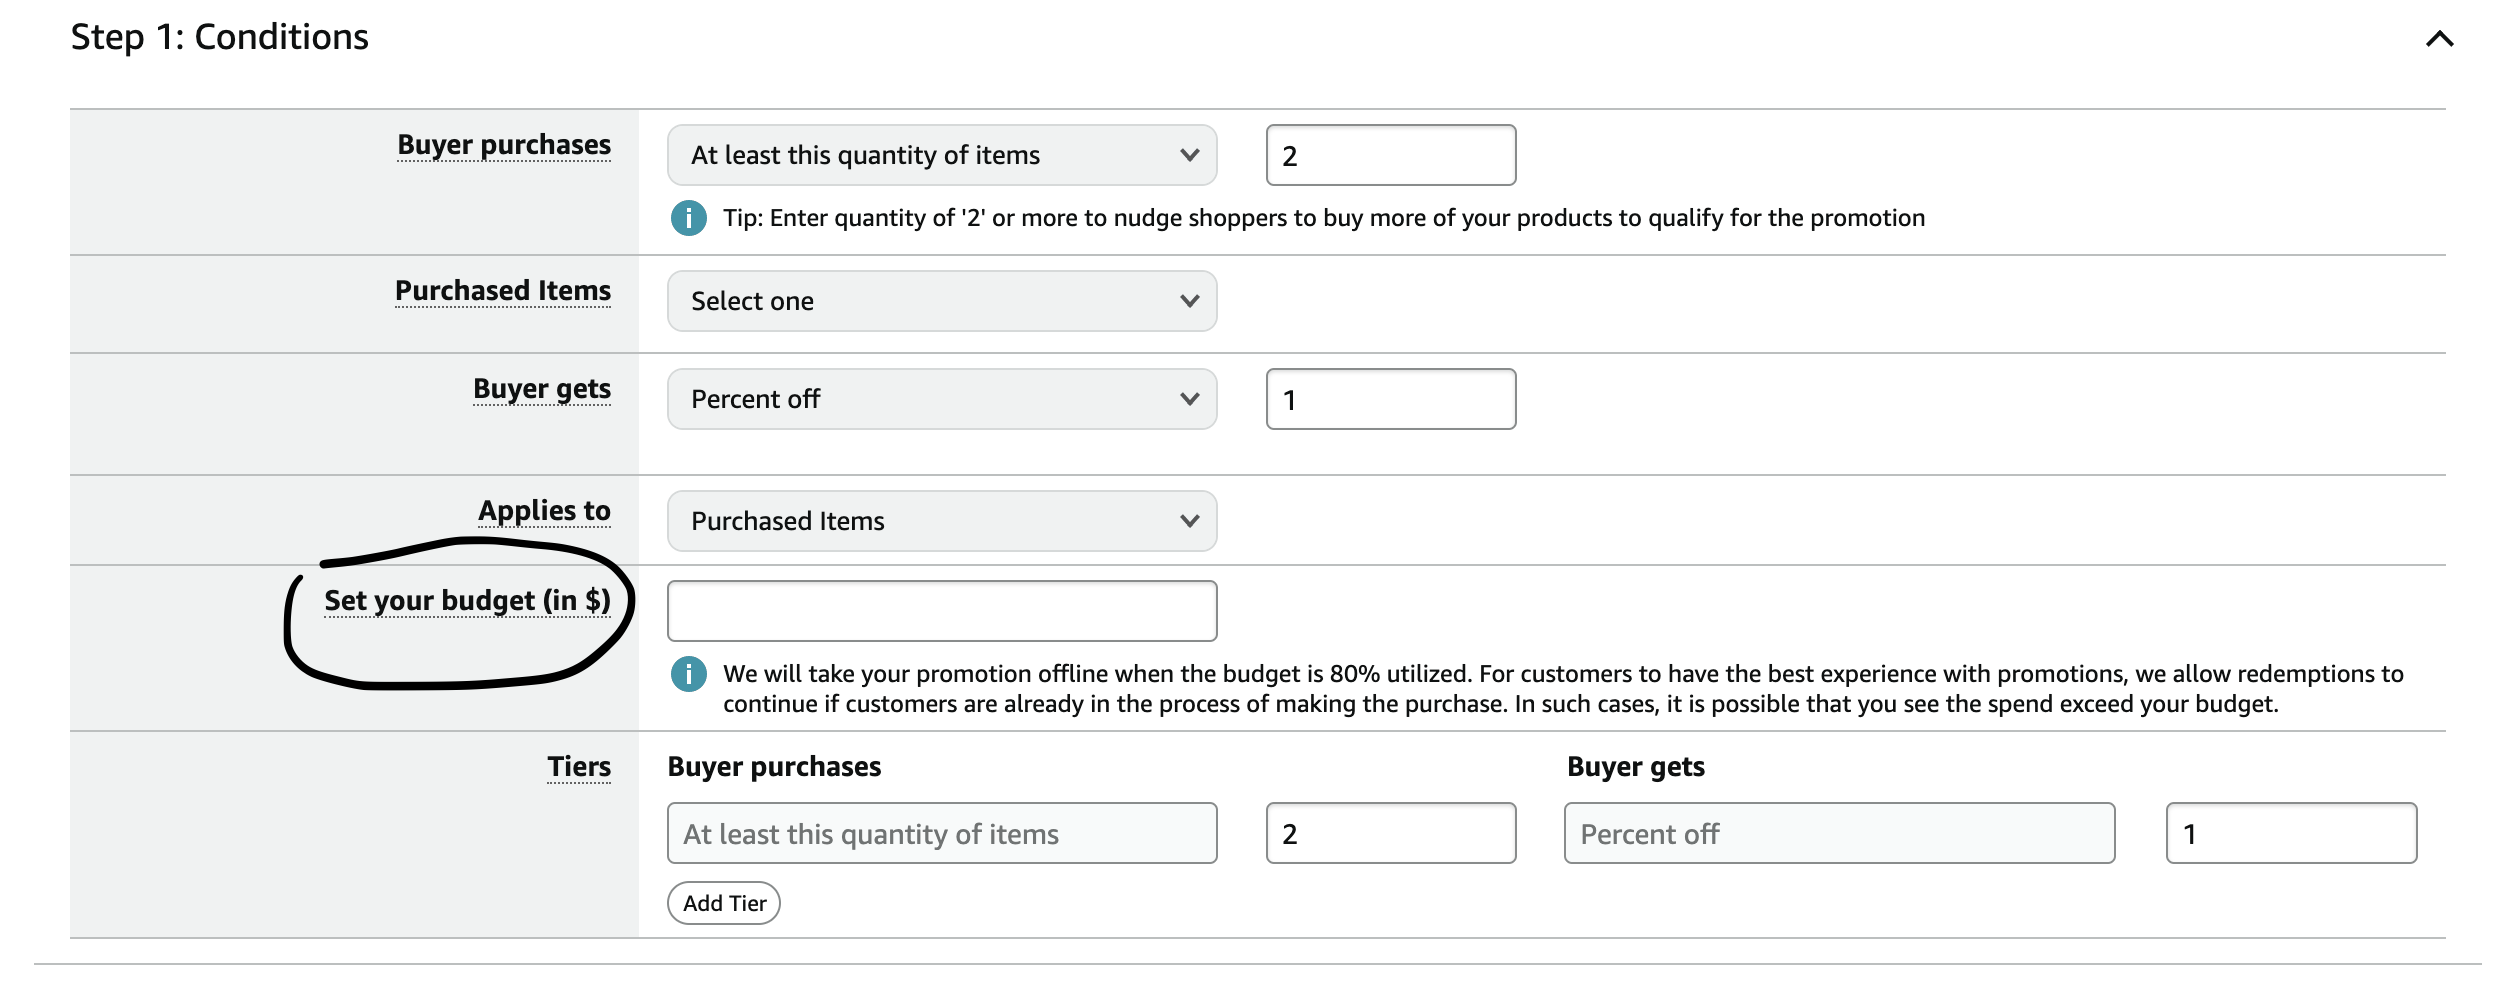Collapse the Step 1: Conditions section chevron
The width and height of the screenshot is (2514, 988).
(2439, 39)
